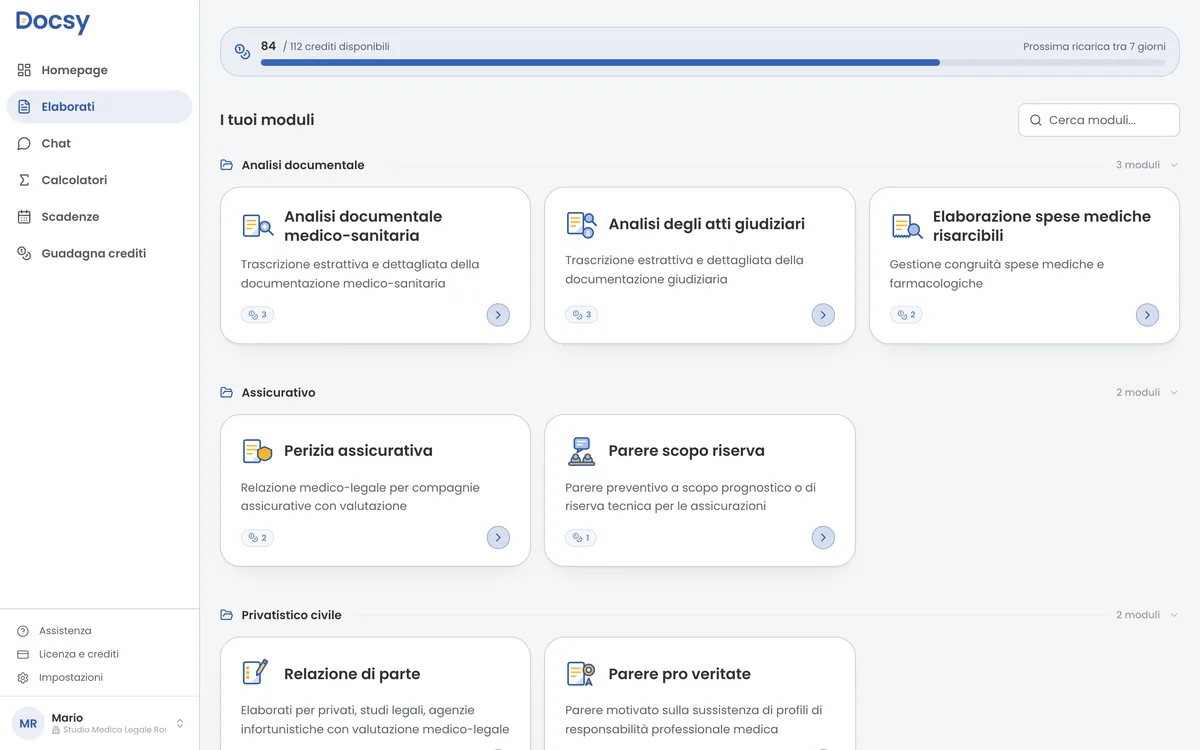
Task: Collapse the Privatistico civile section chevron
Action: coord(1174,615)
